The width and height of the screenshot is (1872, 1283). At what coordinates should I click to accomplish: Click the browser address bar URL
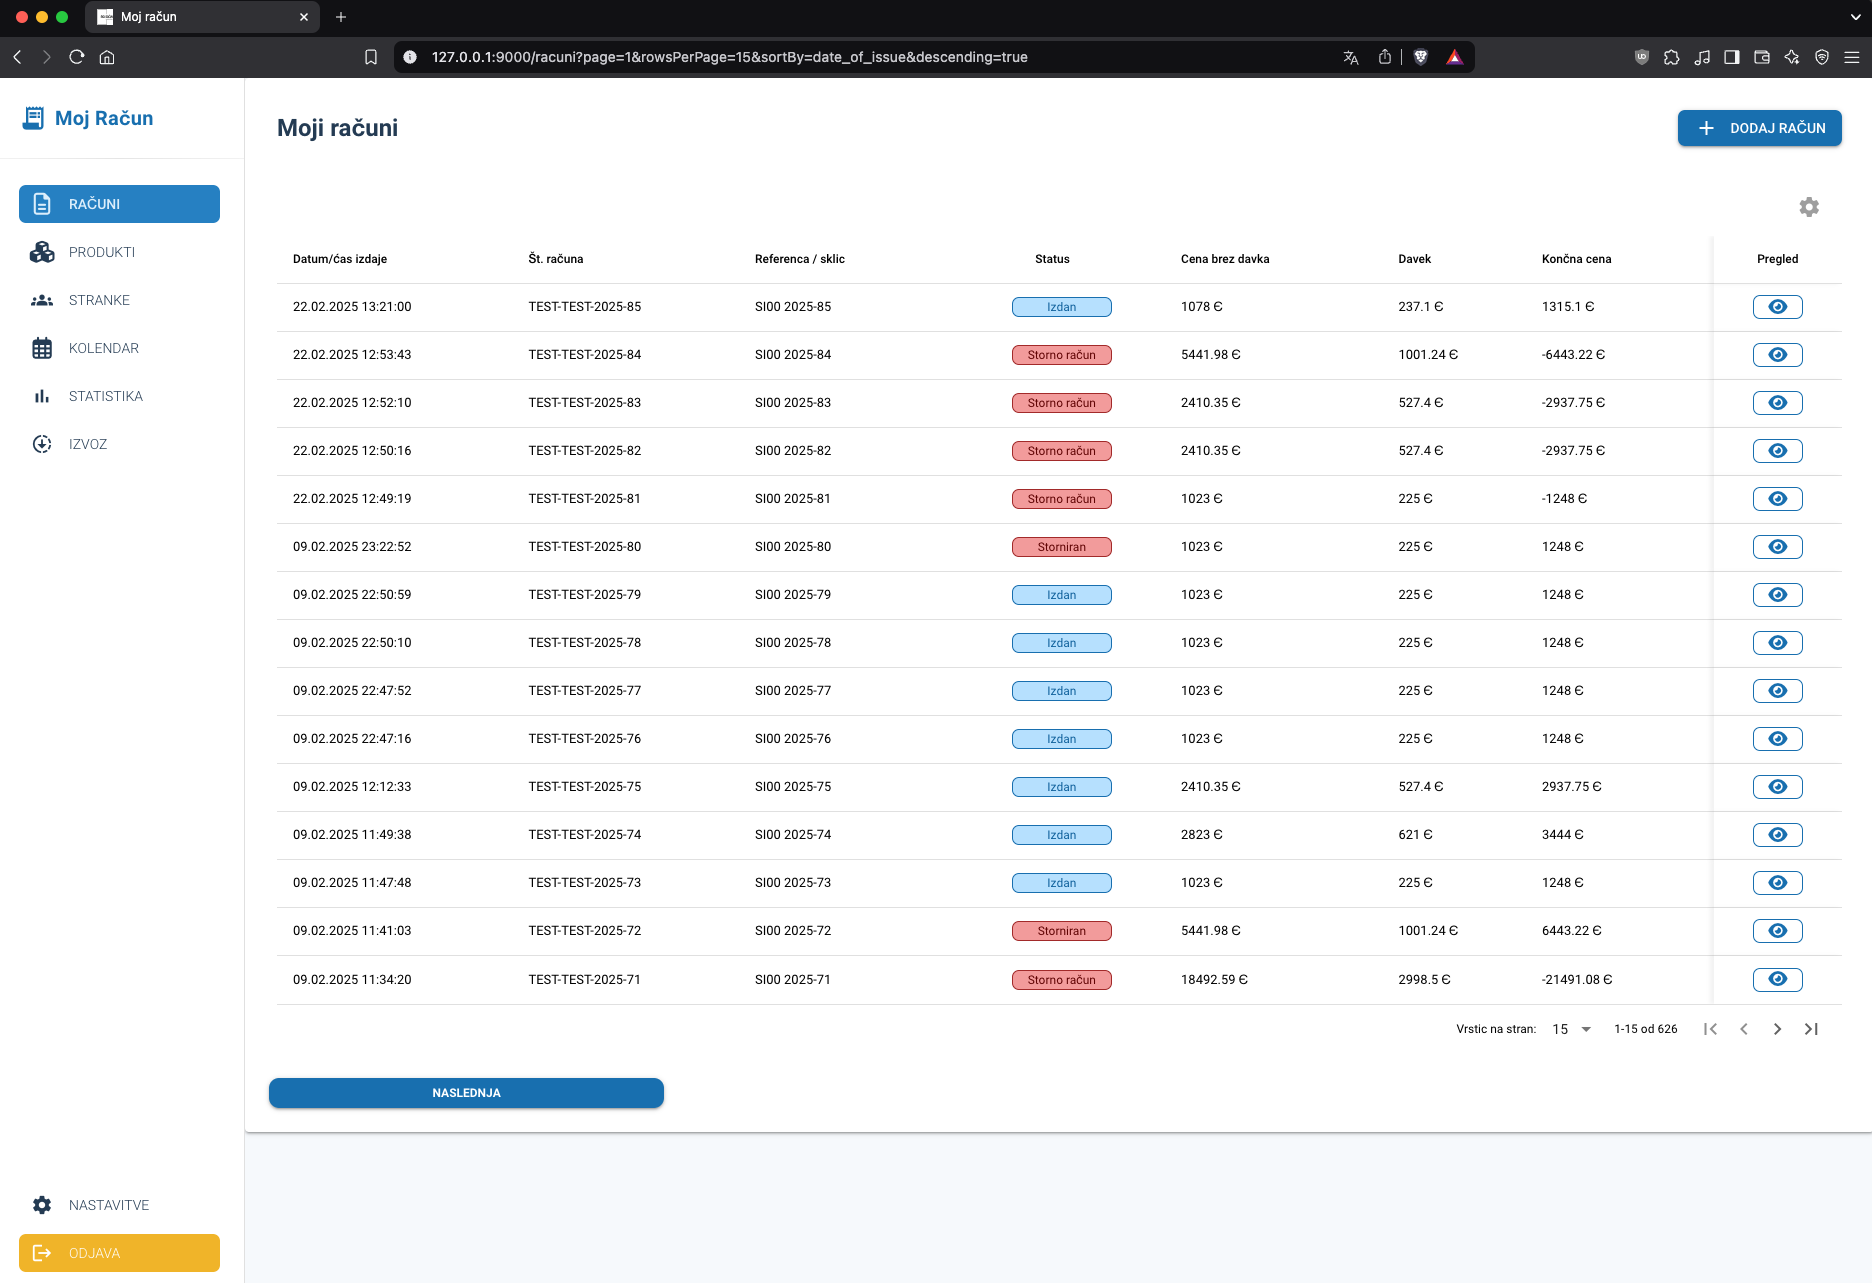pyautogui.click(x=729, y=57)
